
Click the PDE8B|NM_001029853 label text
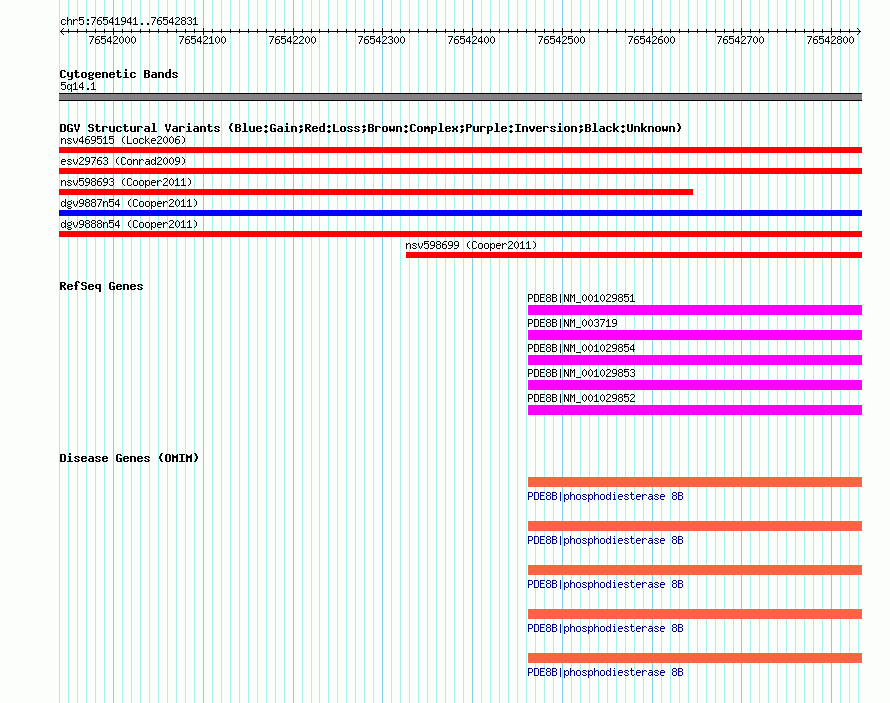coord(581,373)
